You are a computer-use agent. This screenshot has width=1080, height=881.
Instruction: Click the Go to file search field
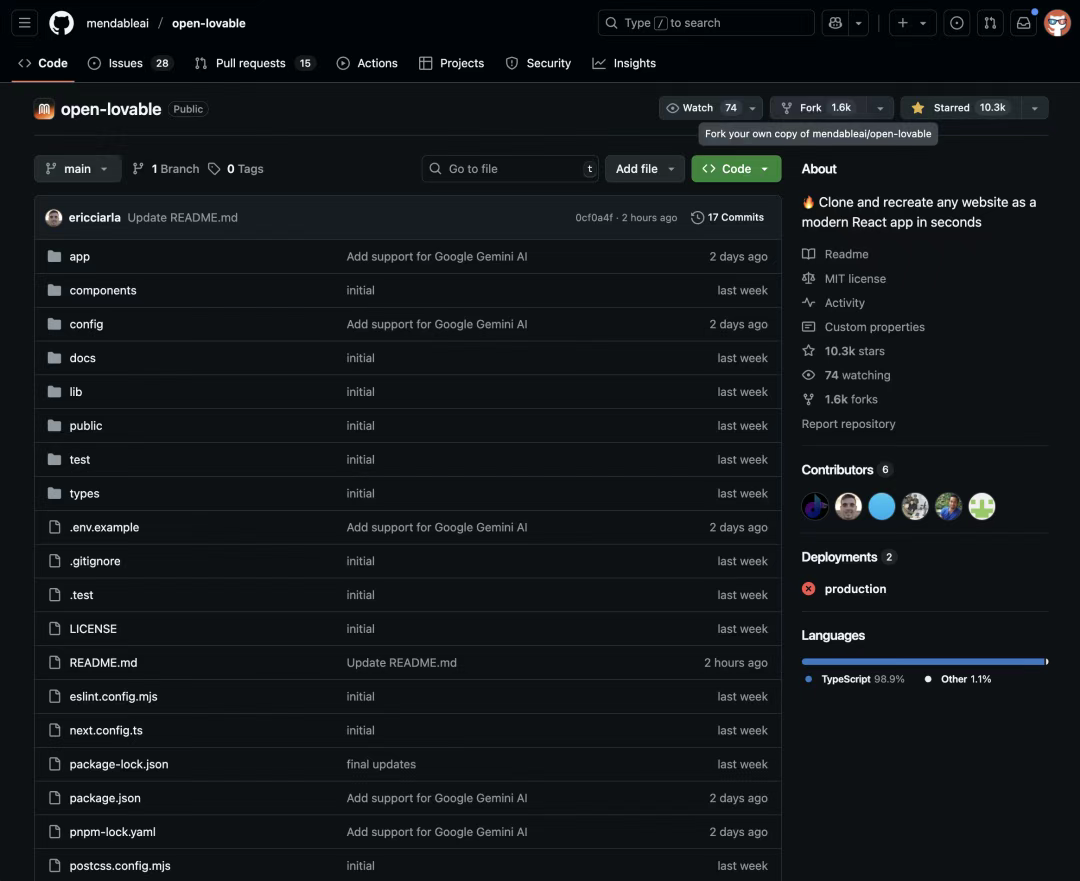point(510,169)
